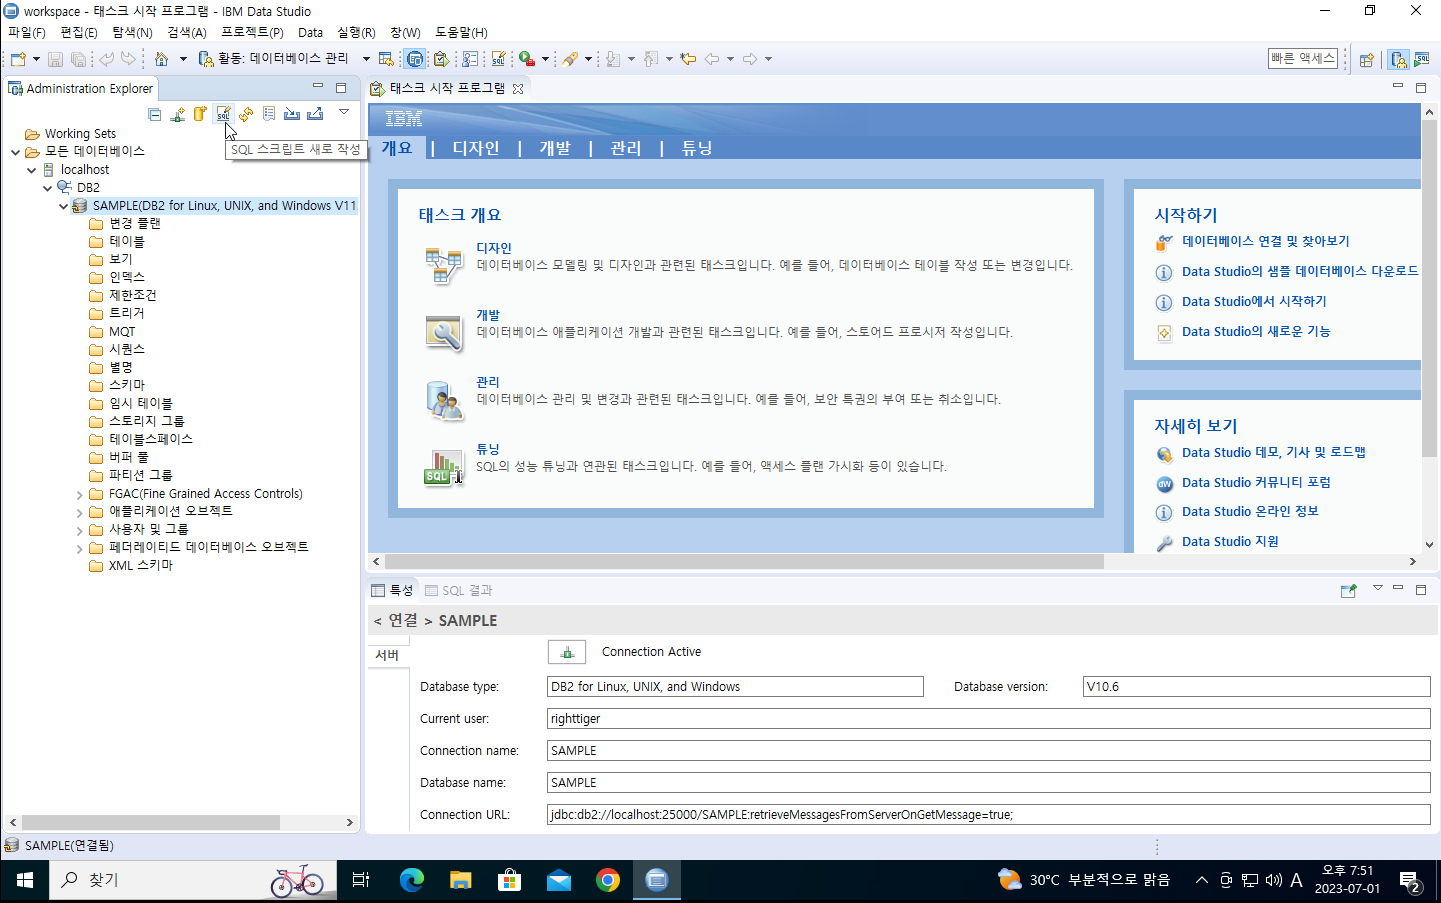Expand the 애플리케이션 오브젝트 folder
Image resolution: width=1441 pixels, height=903 pixels.
[80, 512]
